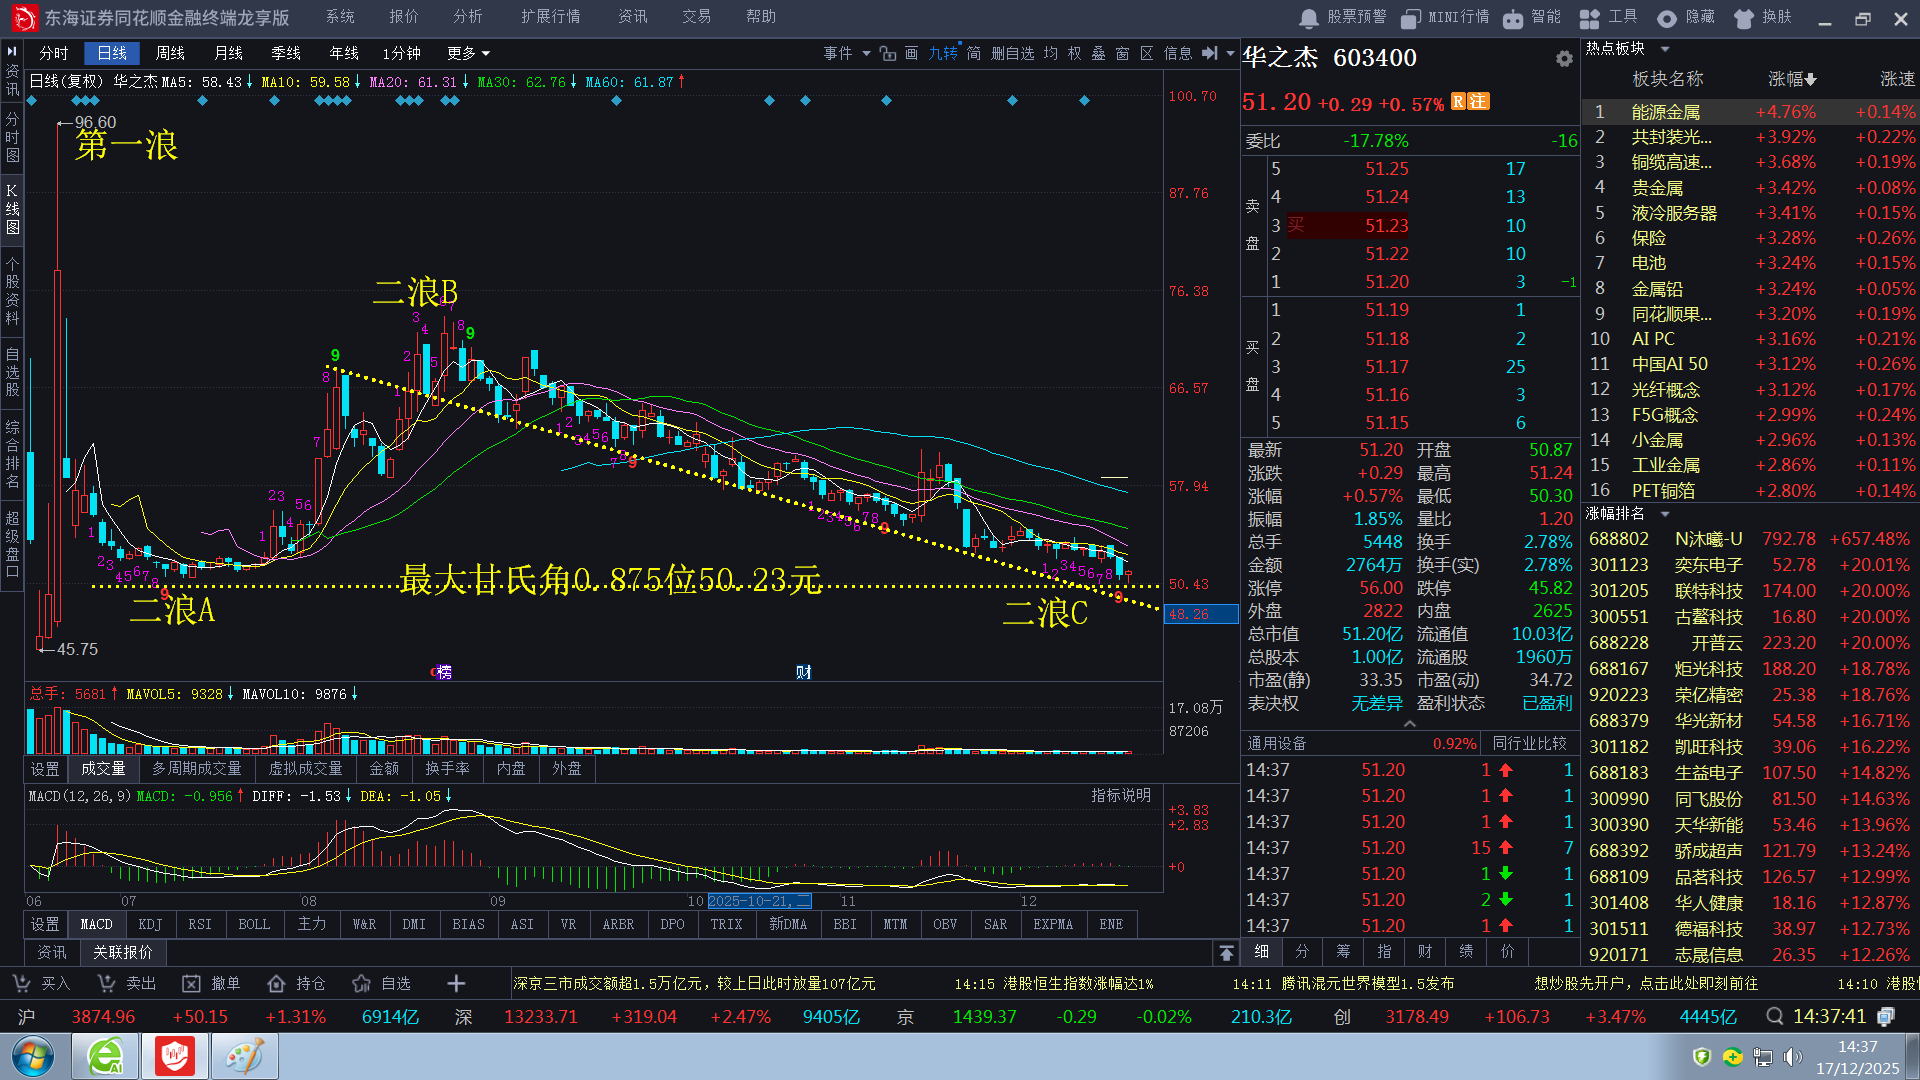Open 持仓 holdings house icon
The width and height of the screenshot is (1920, 1080).
point(276,984)
